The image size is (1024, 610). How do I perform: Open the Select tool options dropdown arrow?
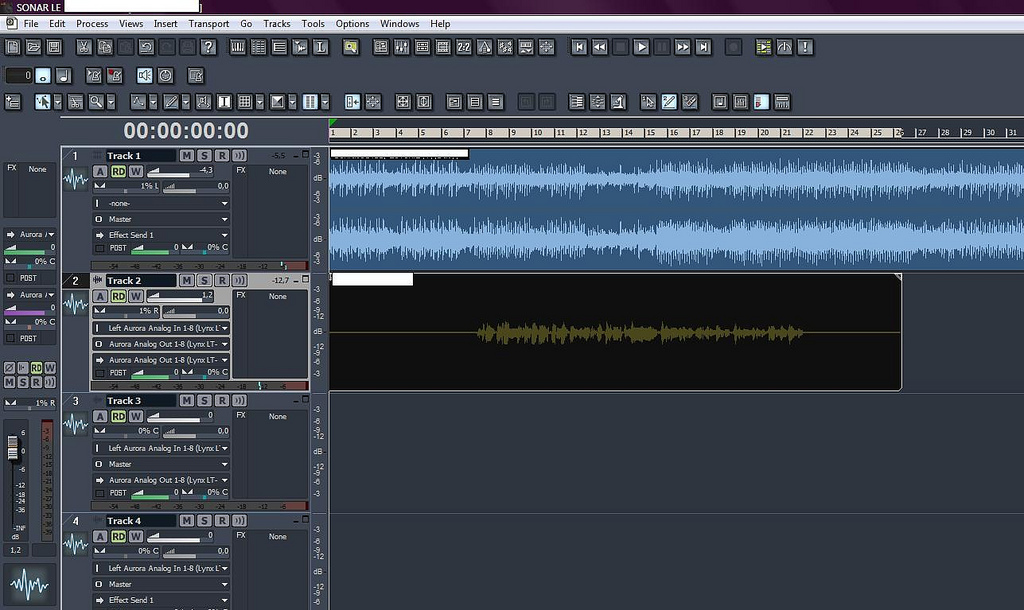[x=57, y=102]
